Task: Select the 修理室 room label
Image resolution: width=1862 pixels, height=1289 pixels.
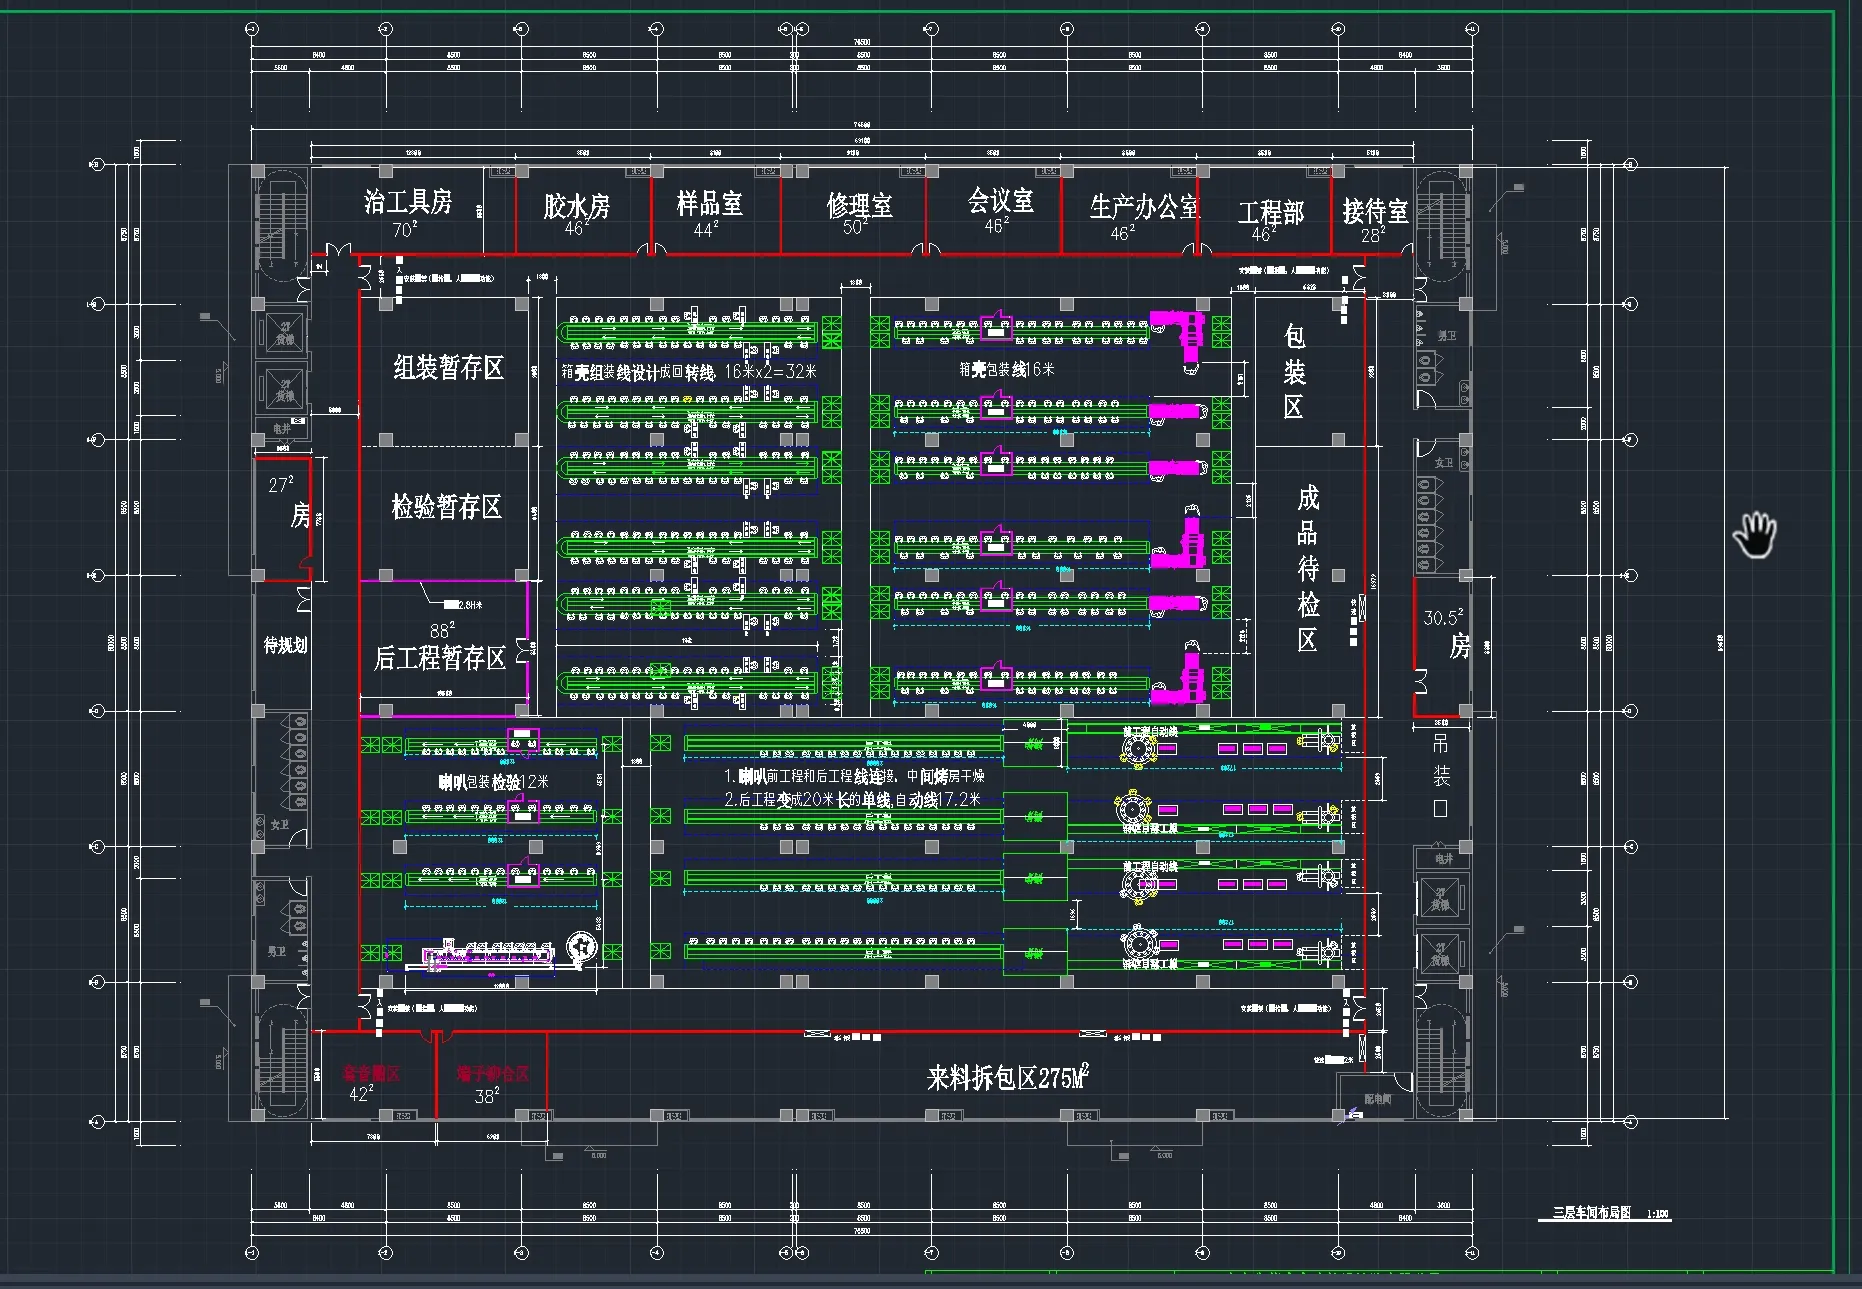Action: pyautogui.click(x=859, y=206)
